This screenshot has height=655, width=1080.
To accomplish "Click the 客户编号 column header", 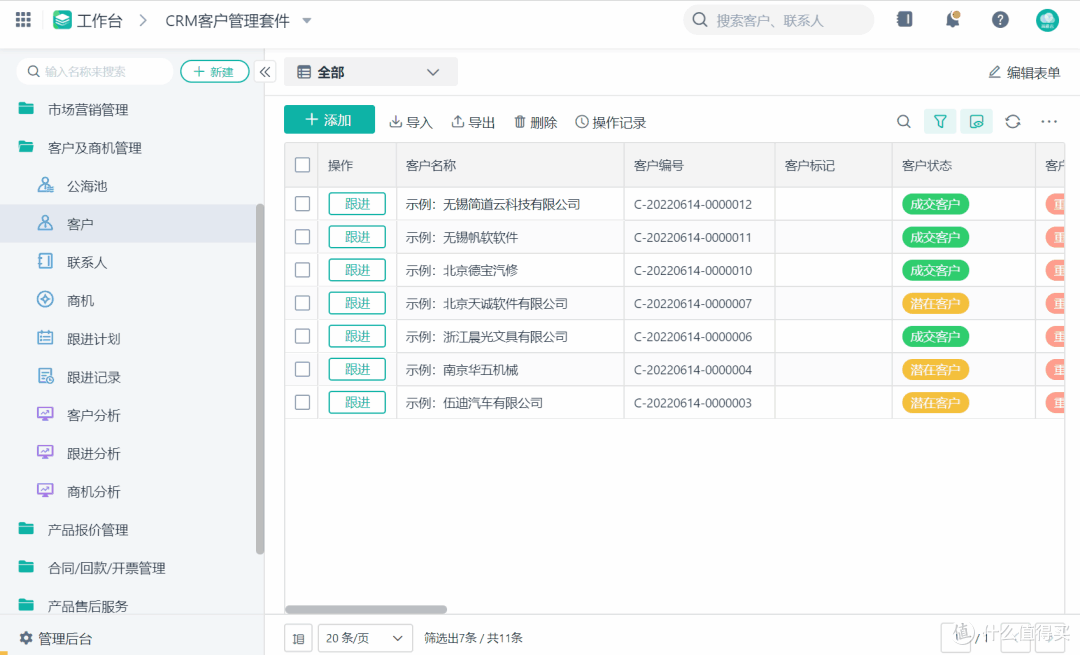I will pos(658,165).
